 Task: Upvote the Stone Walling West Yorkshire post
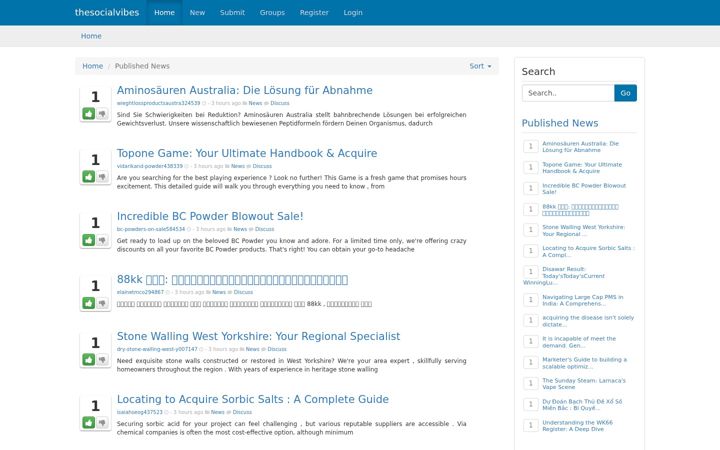pyautogui.click(x=89, y=360)
